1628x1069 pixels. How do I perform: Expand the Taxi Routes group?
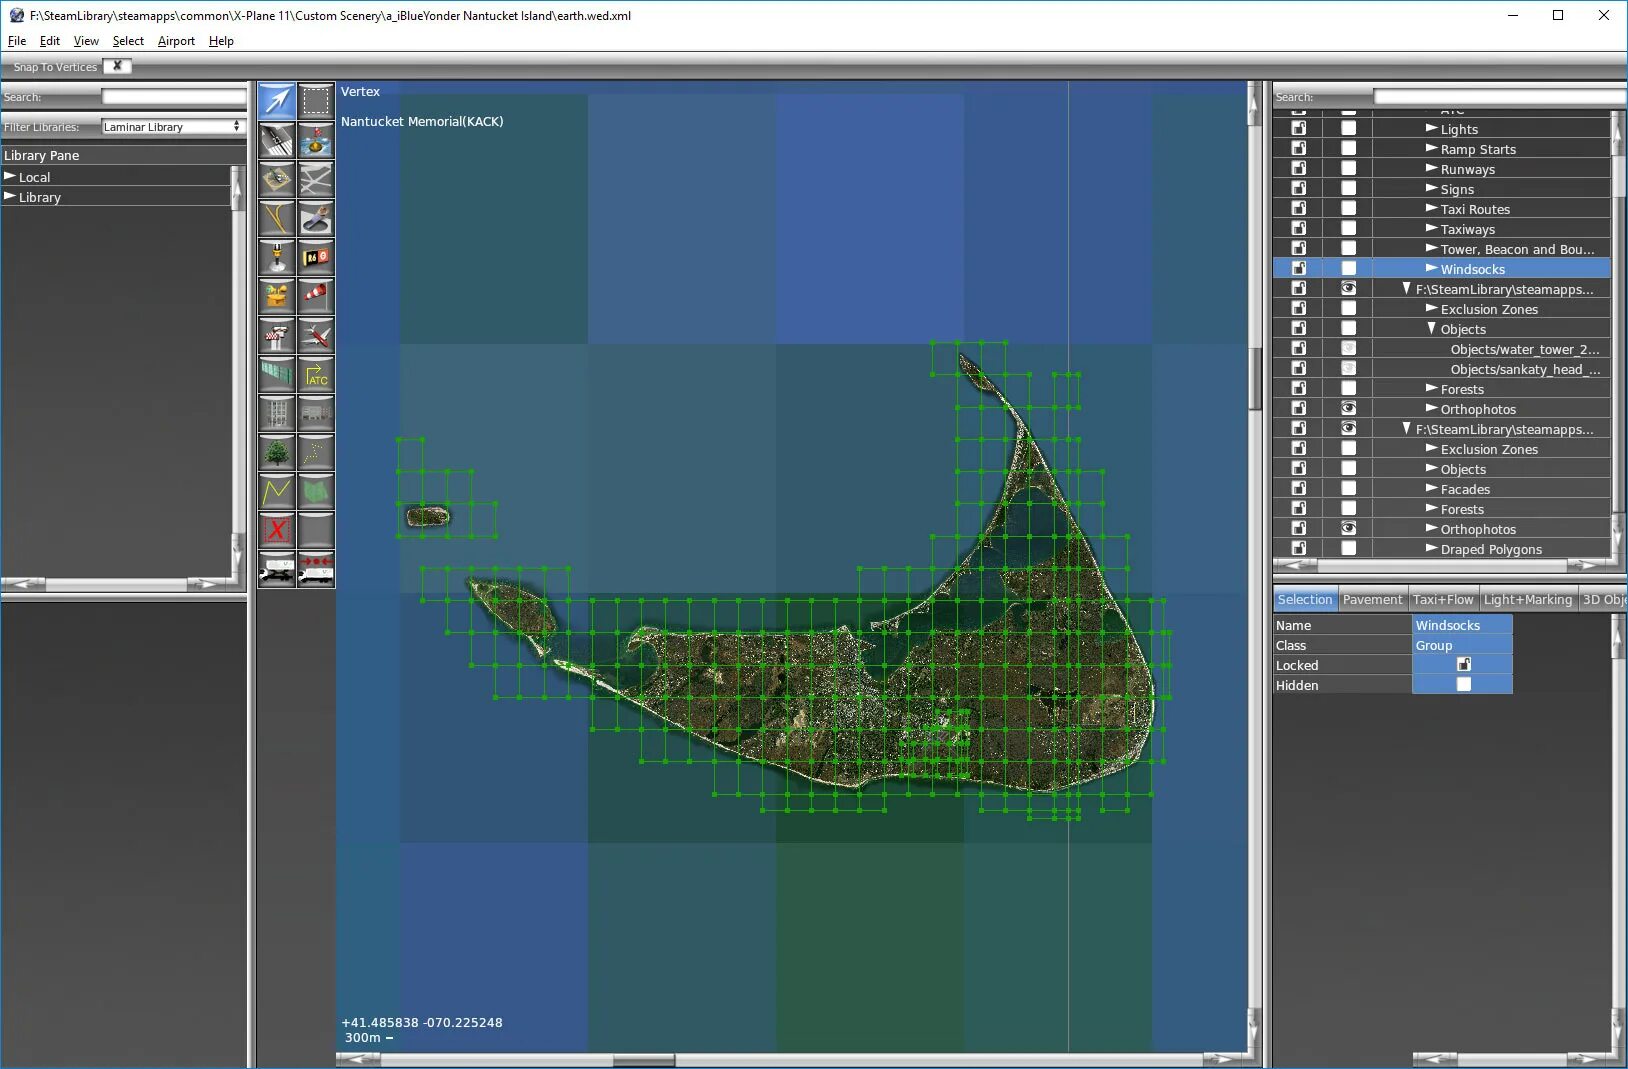[1431, 208]
